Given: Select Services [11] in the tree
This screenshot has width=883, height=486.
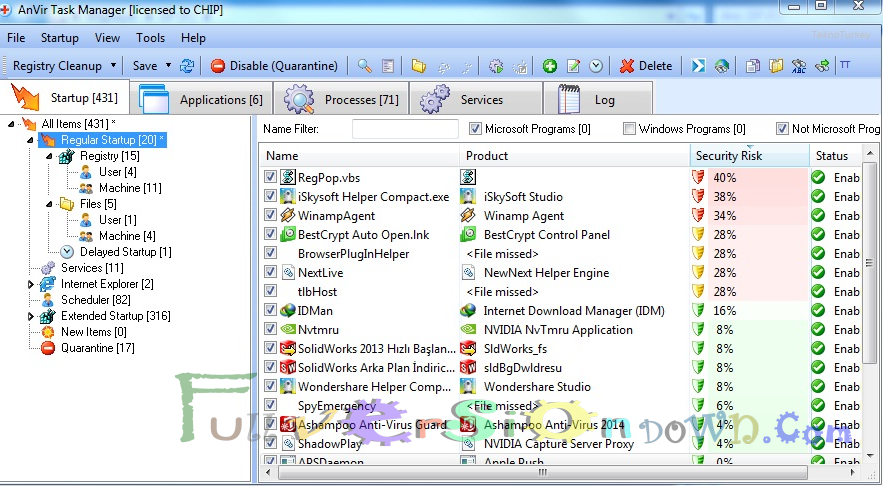Looking at the screenshot, I should pos(92,268).
